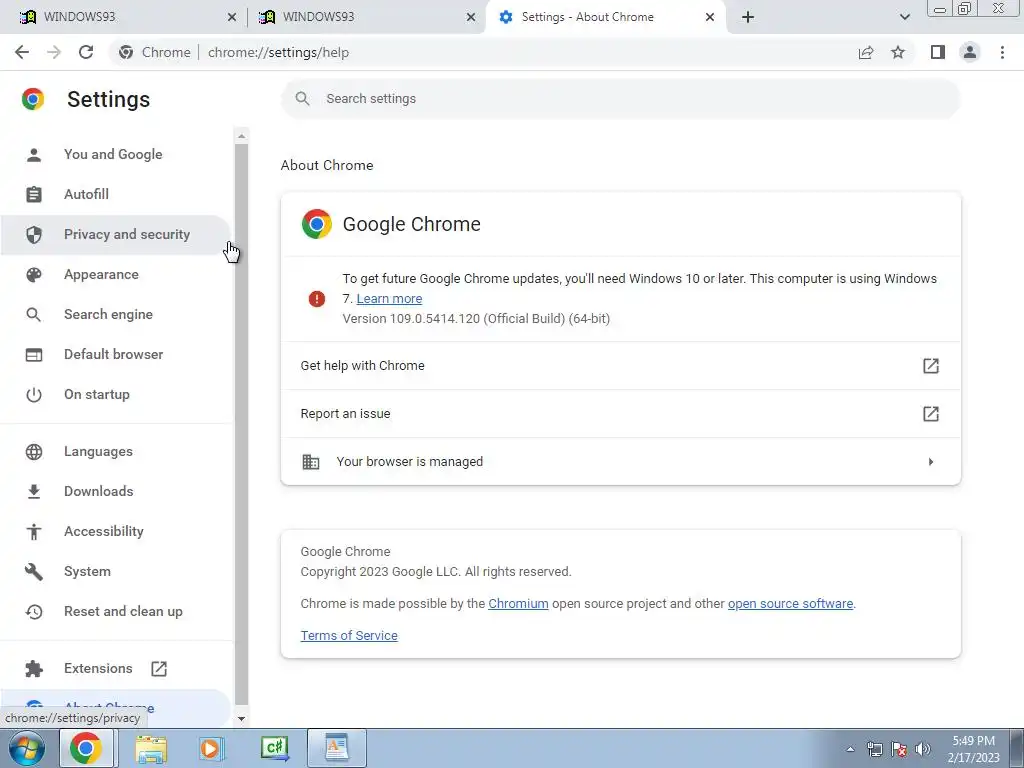The image size is (1024, 768).
Task: Click the Default browser window icon
Action: point(34,355)
